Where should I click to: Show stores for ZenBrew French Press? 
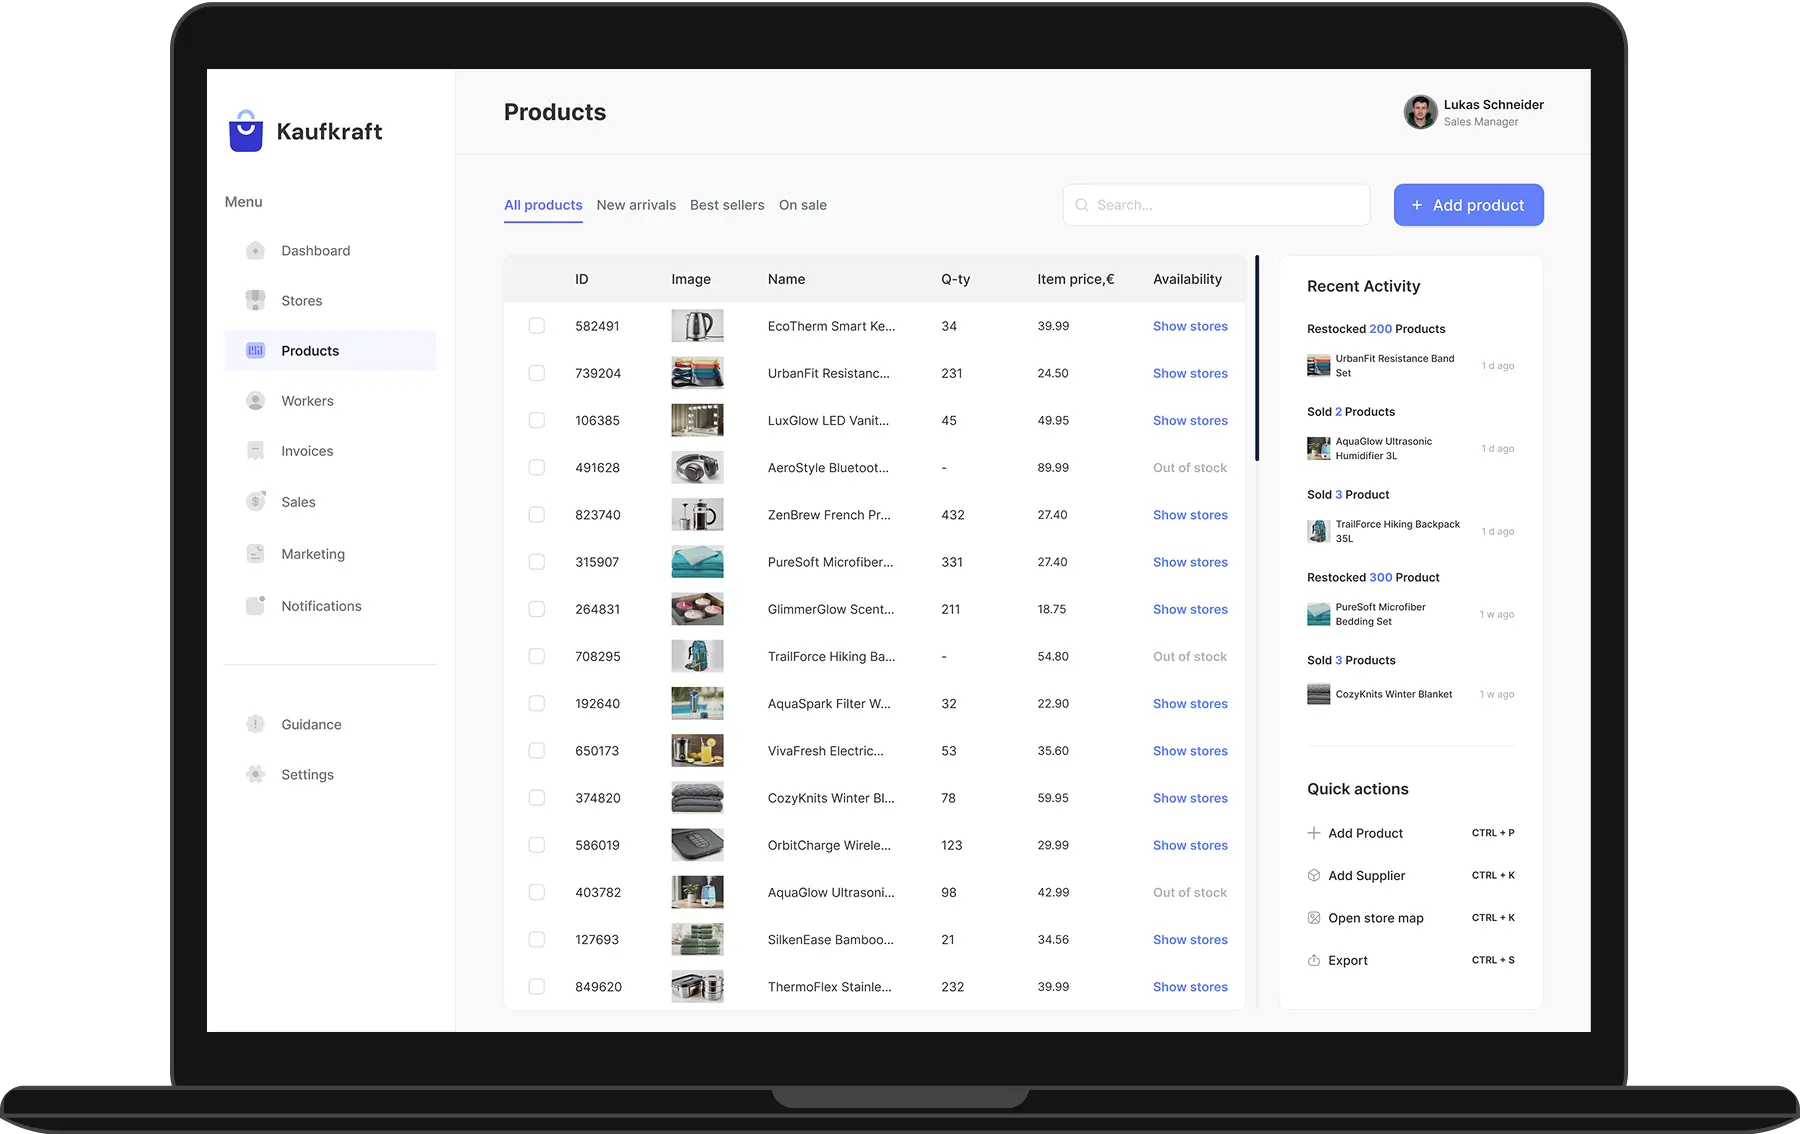pos(1190,515)
